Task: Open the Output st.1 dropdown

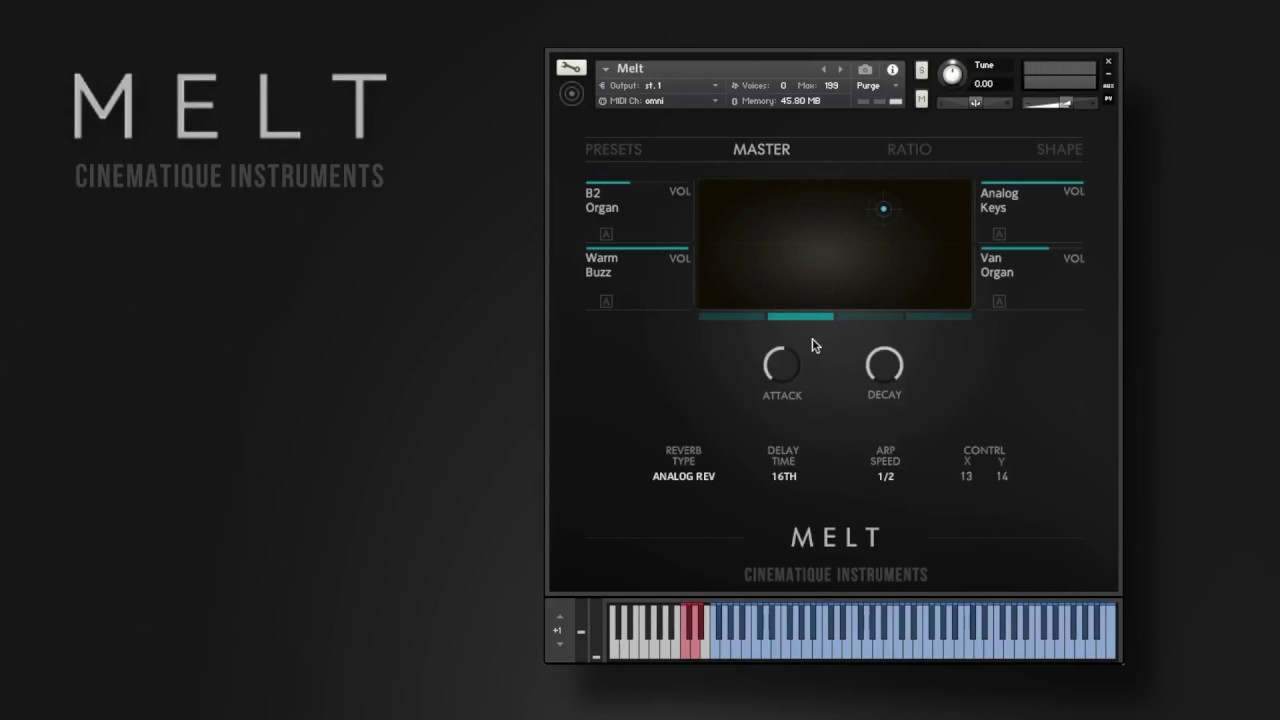Action: [x=659, y=86]
